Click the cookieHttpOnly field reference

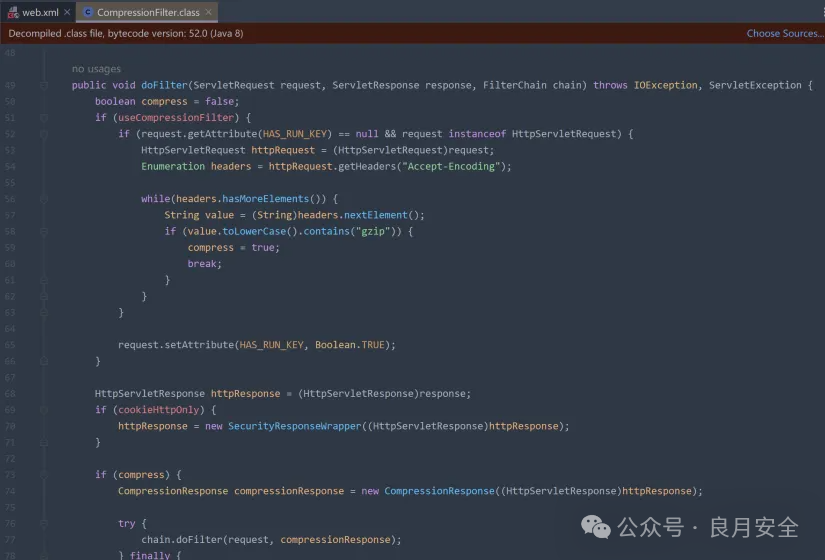158,410
